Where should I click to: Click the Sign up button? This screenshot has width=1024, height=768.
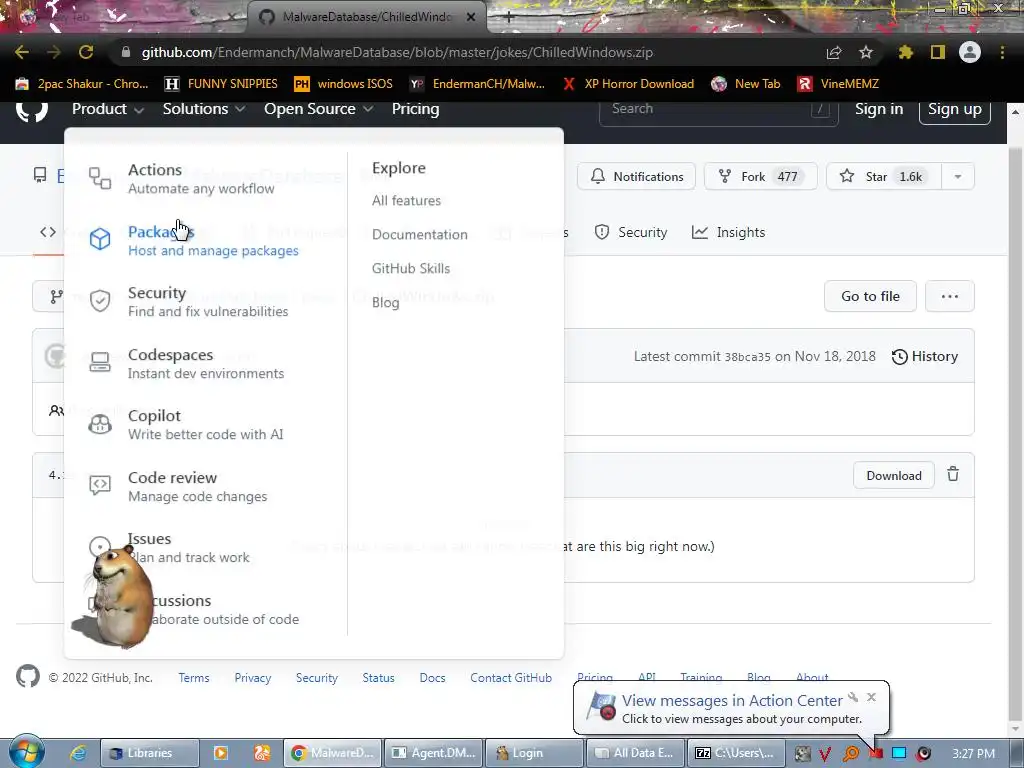point(955,110)
